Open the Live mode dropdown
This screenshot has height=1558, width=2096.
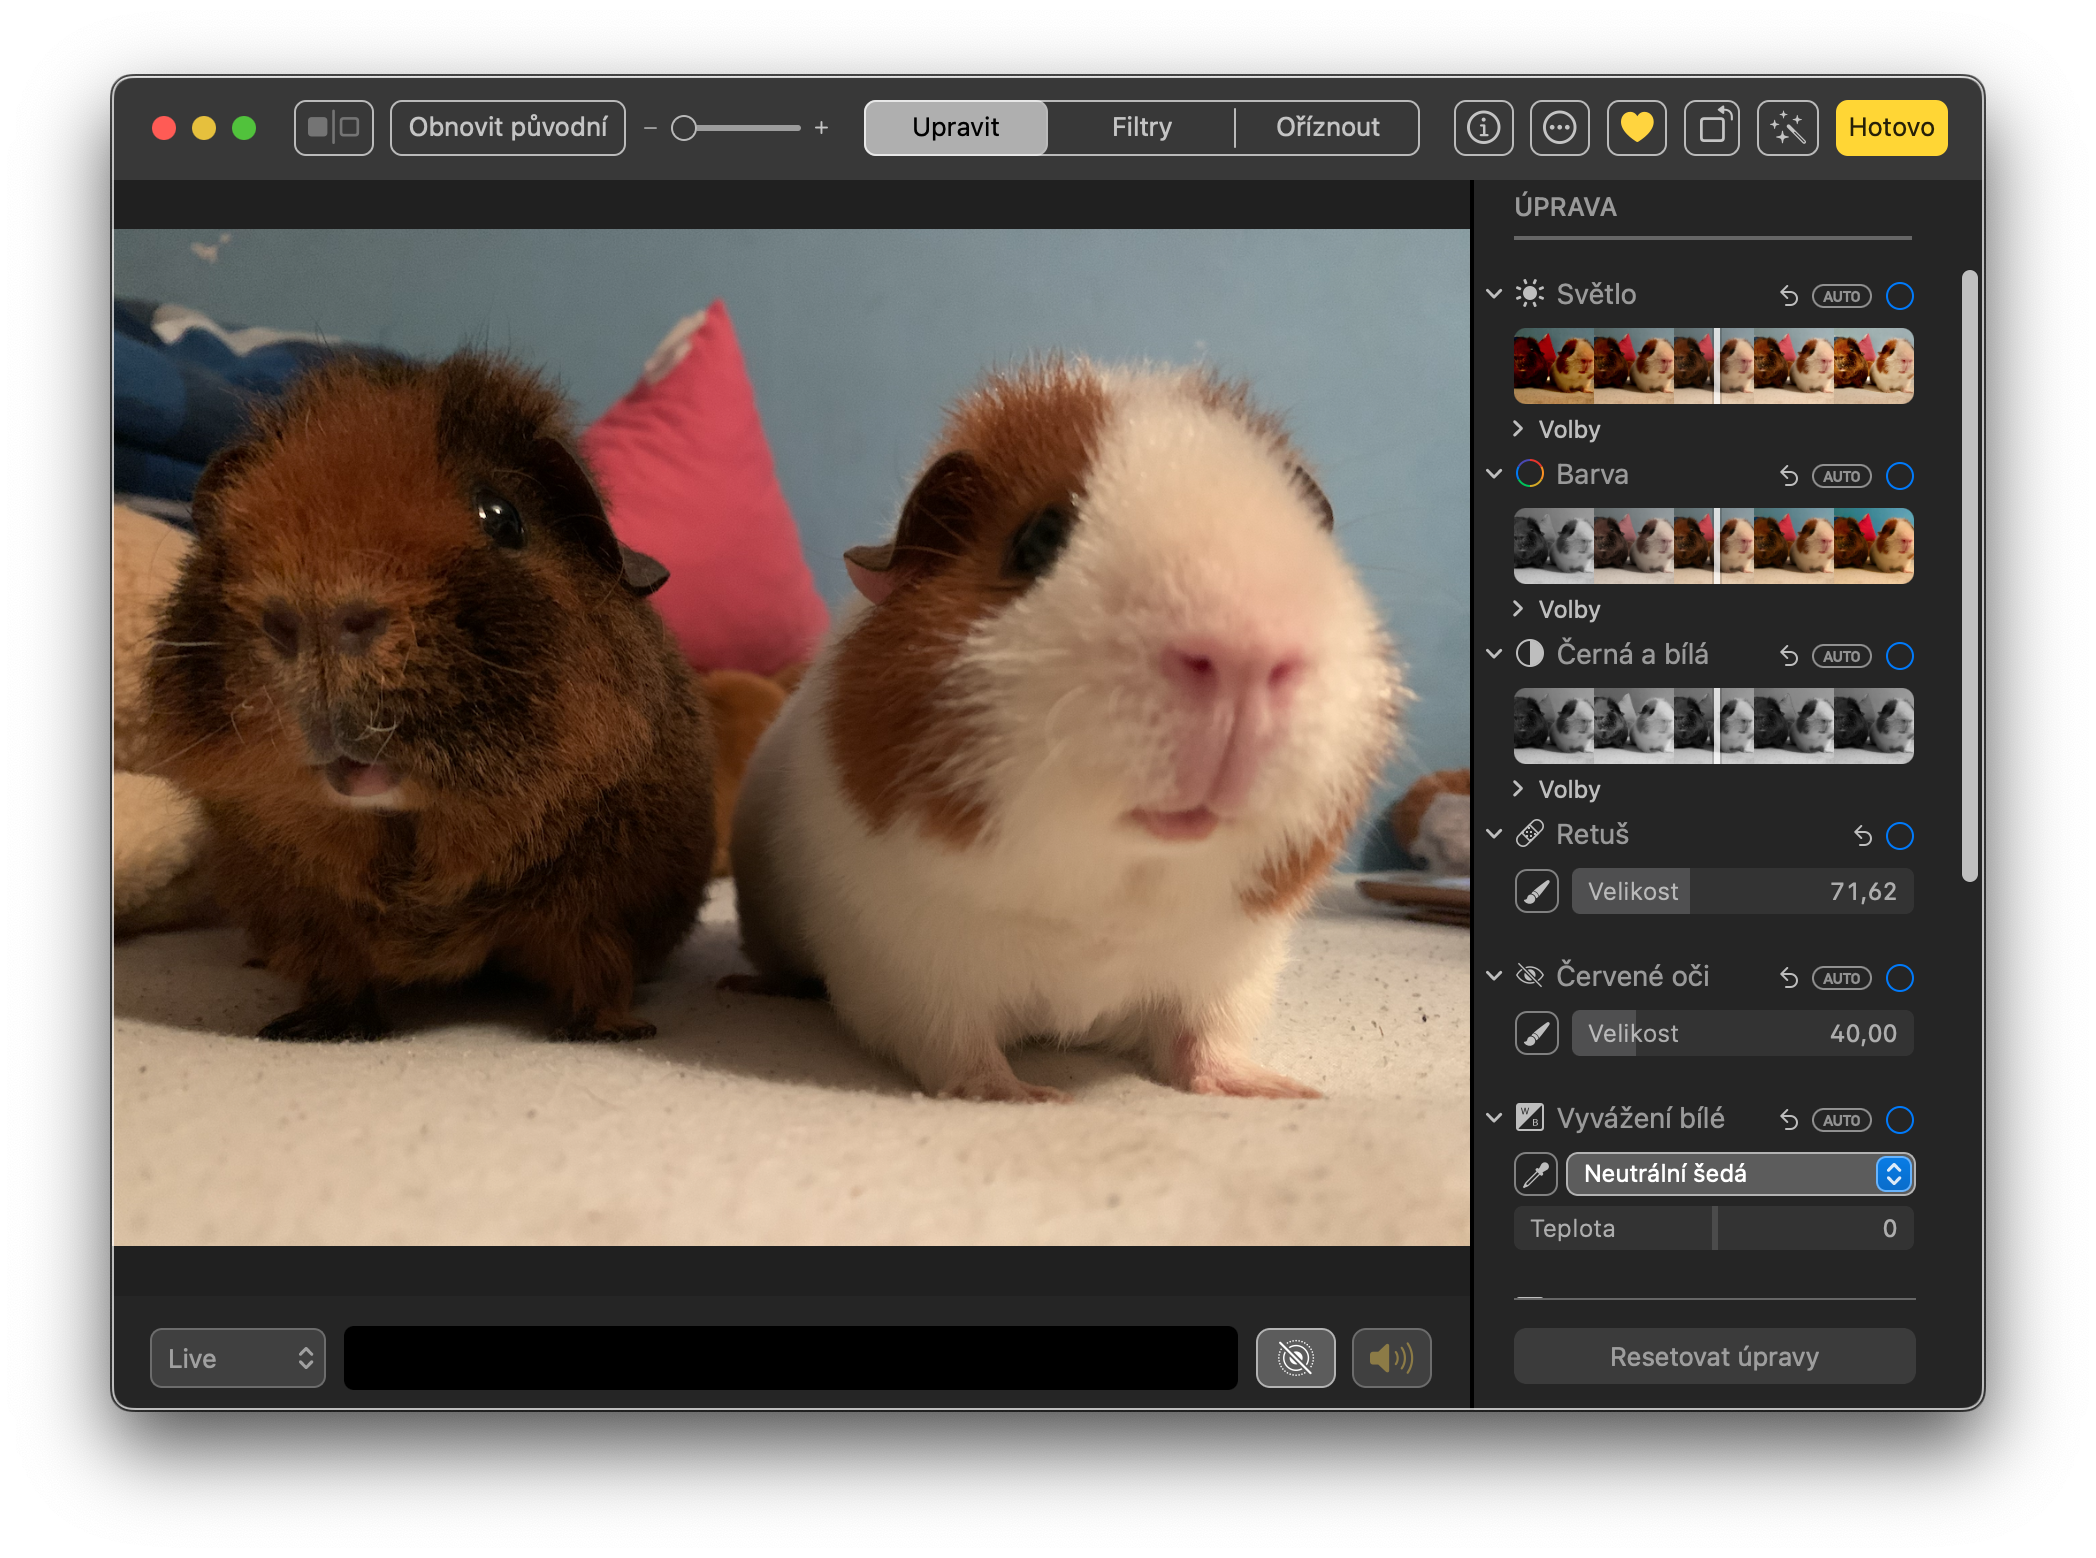click(238, 1358)
